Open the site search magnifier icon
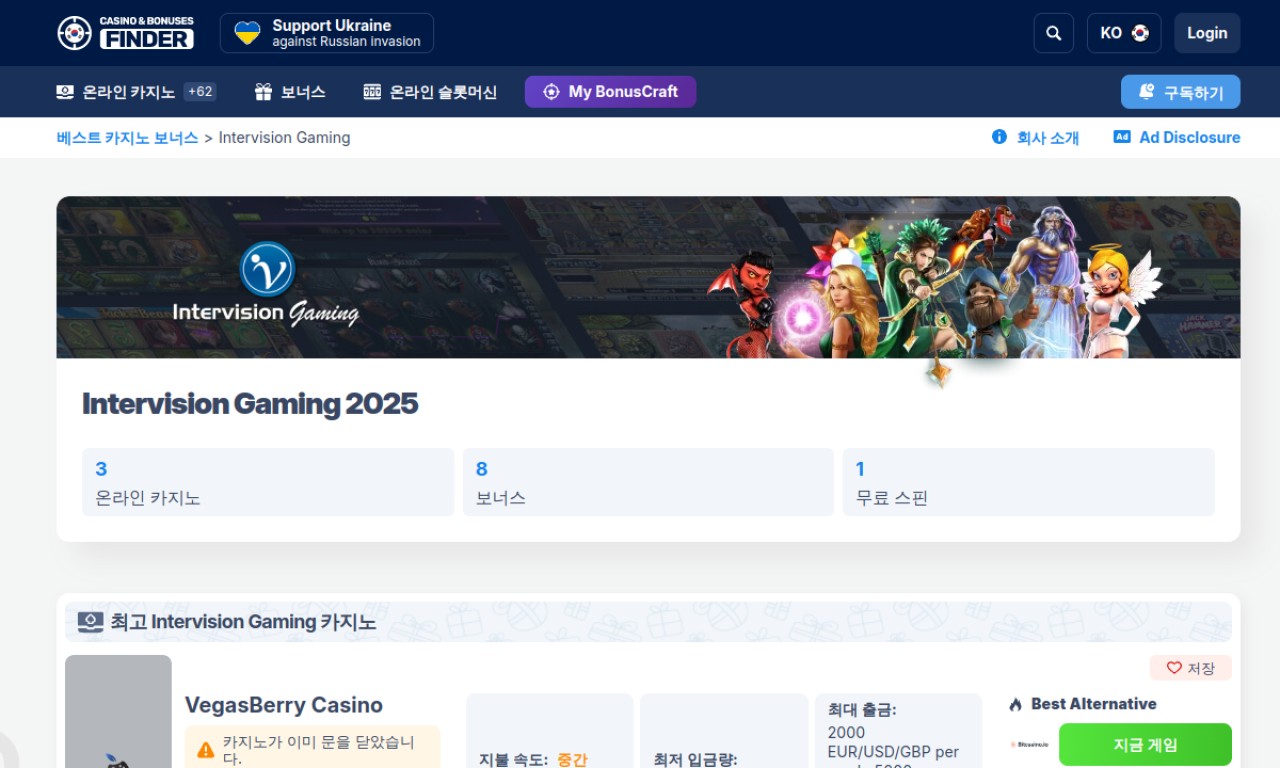The height and width of the screenshot is (768, 1280). [x=1053, y=33]
